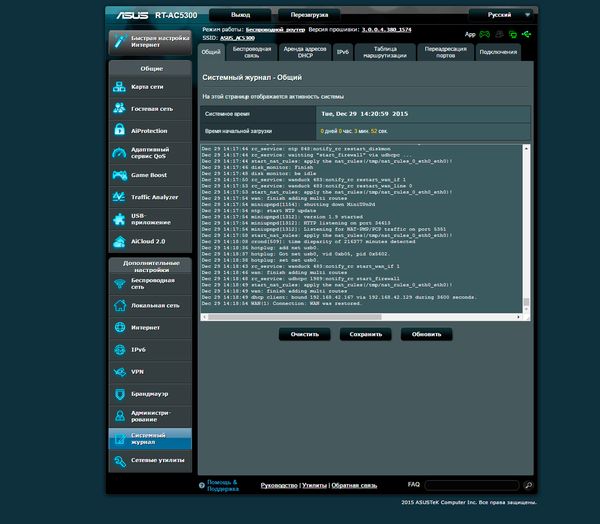Switch to Таблица маршрутизации tab
Screen dimensions: 600x524
pyautogui.click(x=385, y=52)
